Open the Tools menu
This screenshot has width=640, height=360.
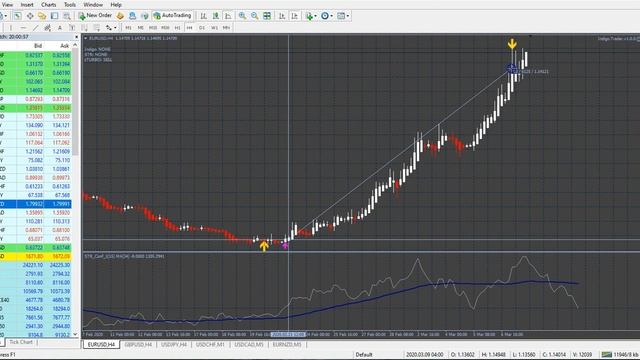(70, 4)
